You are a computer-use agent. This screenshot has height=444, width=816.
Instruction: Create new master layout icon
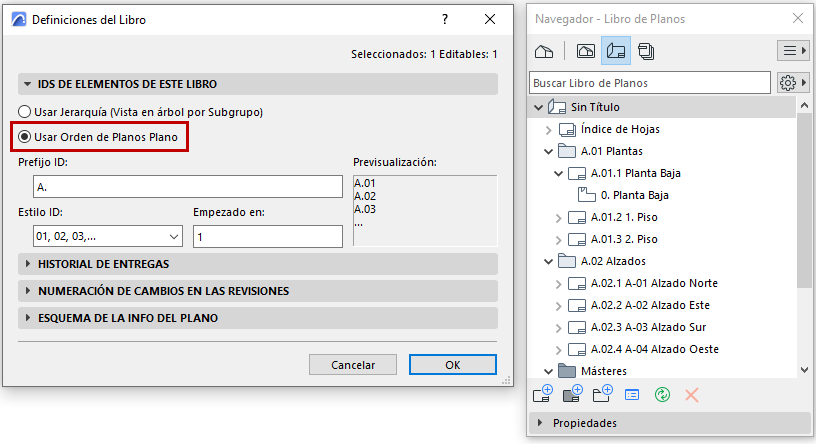[x=572, y=394]
